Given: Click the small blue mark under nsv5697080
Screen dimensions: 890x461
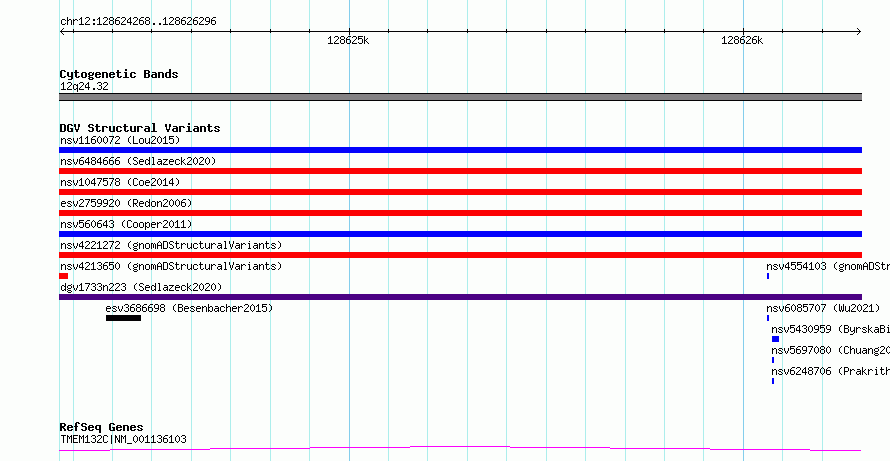Looking at the screenshot, I should coord(773,360).
